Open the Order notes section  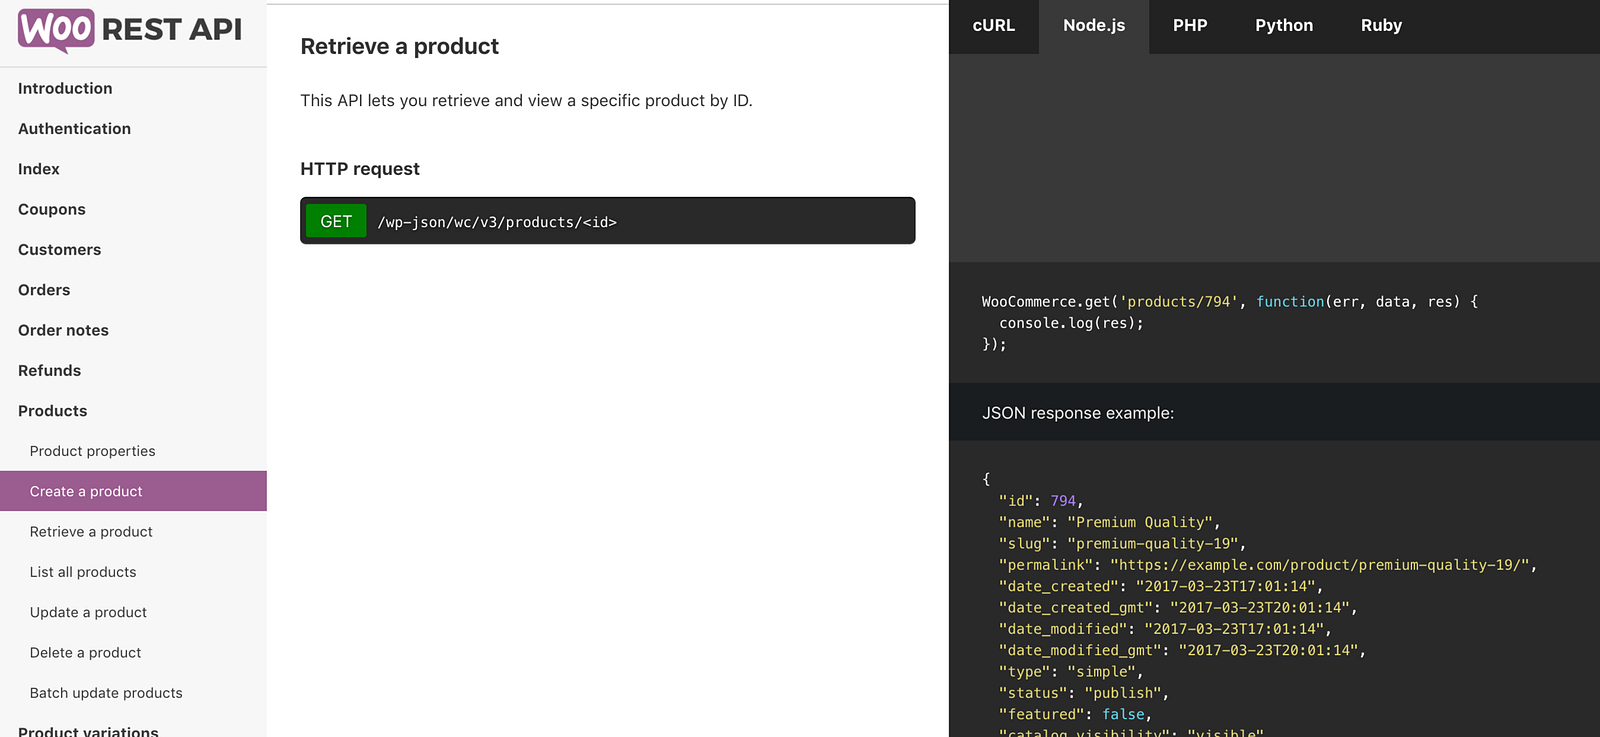point(63,331)
